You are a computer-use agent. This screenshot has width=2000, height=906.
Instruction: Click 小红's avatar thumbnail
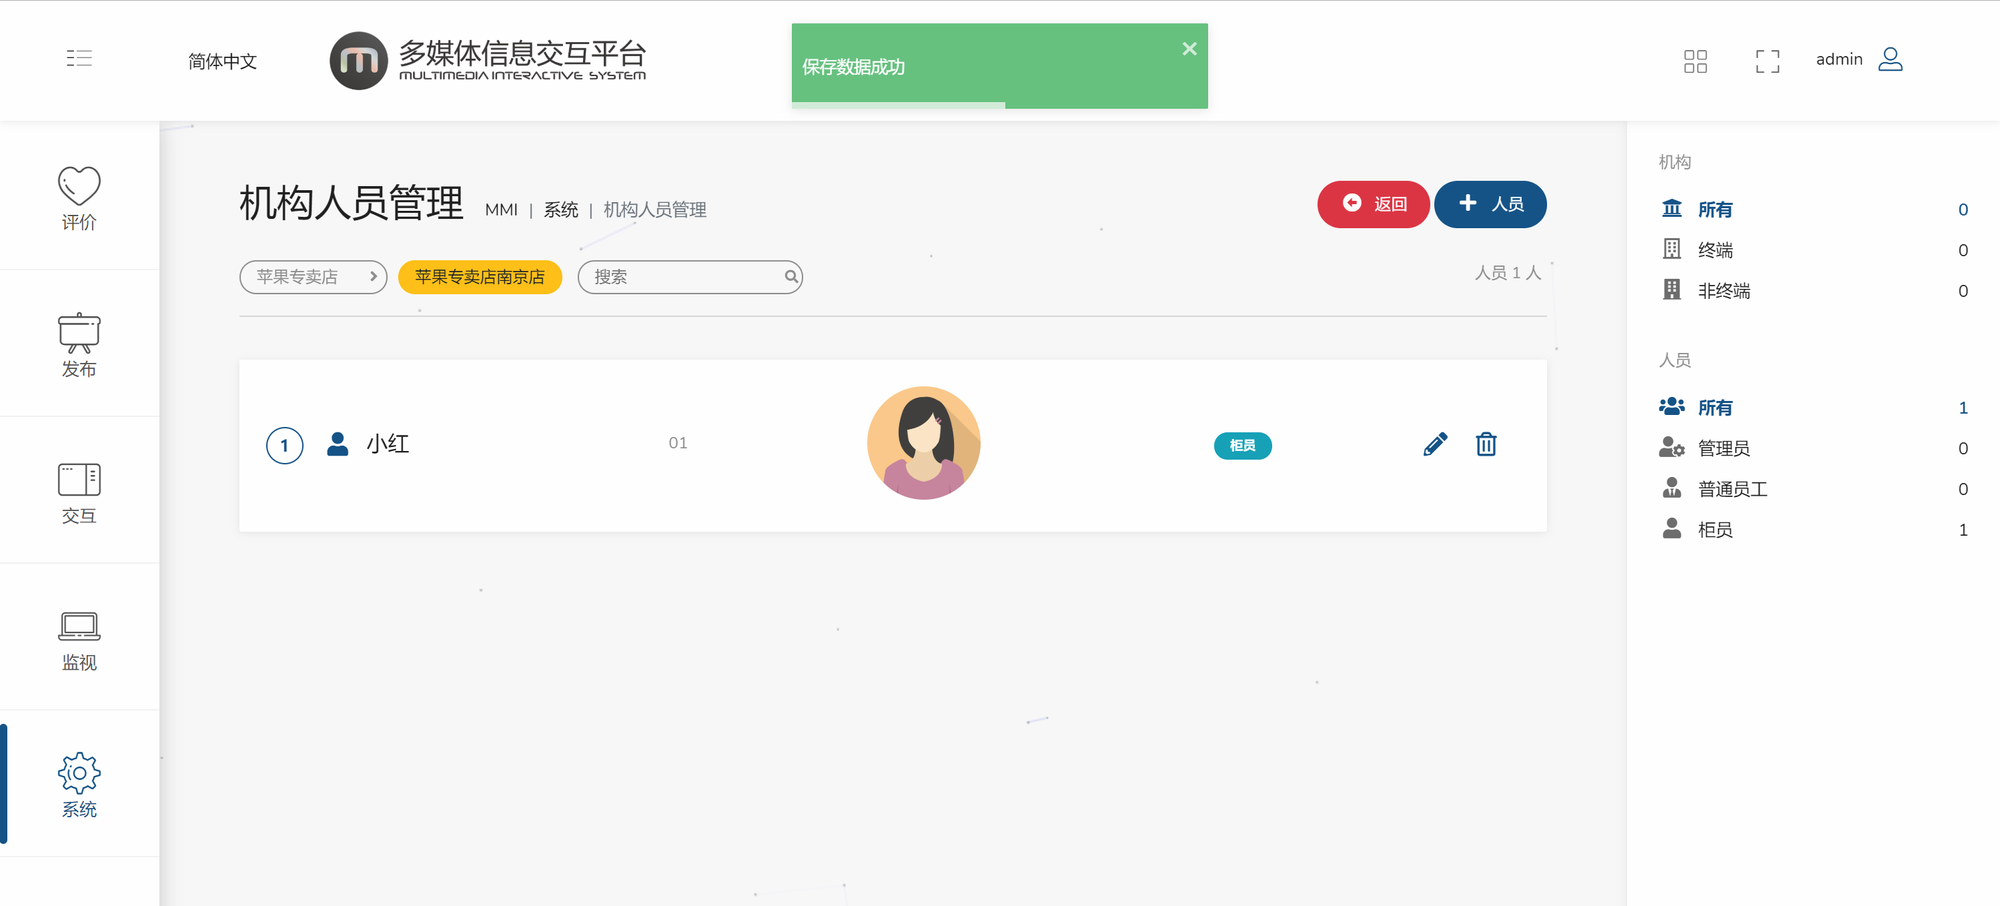[x=923, y=443]
